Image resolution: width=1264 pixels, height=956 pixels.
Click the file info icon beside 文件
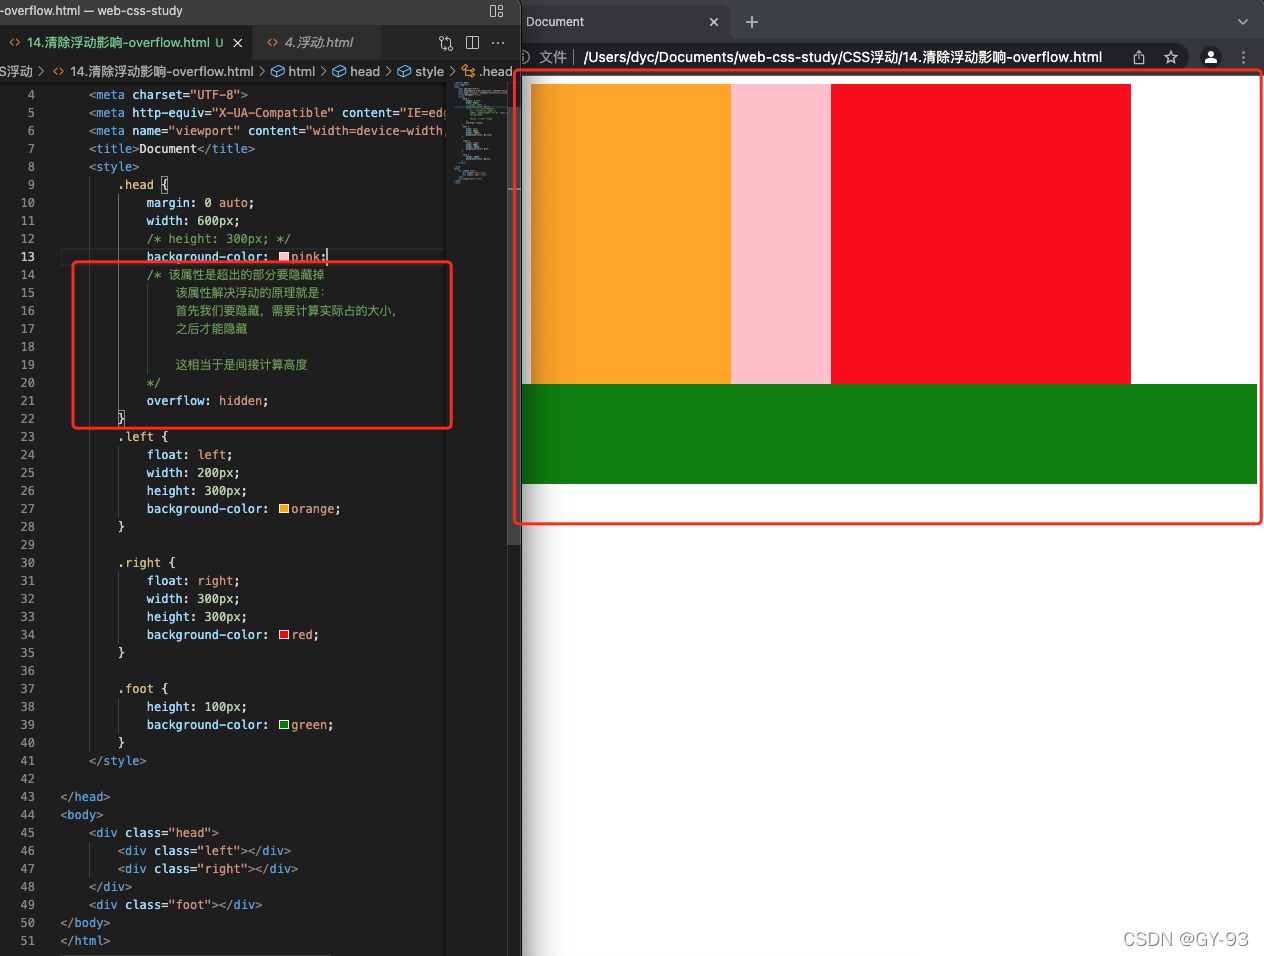(525, 57)
